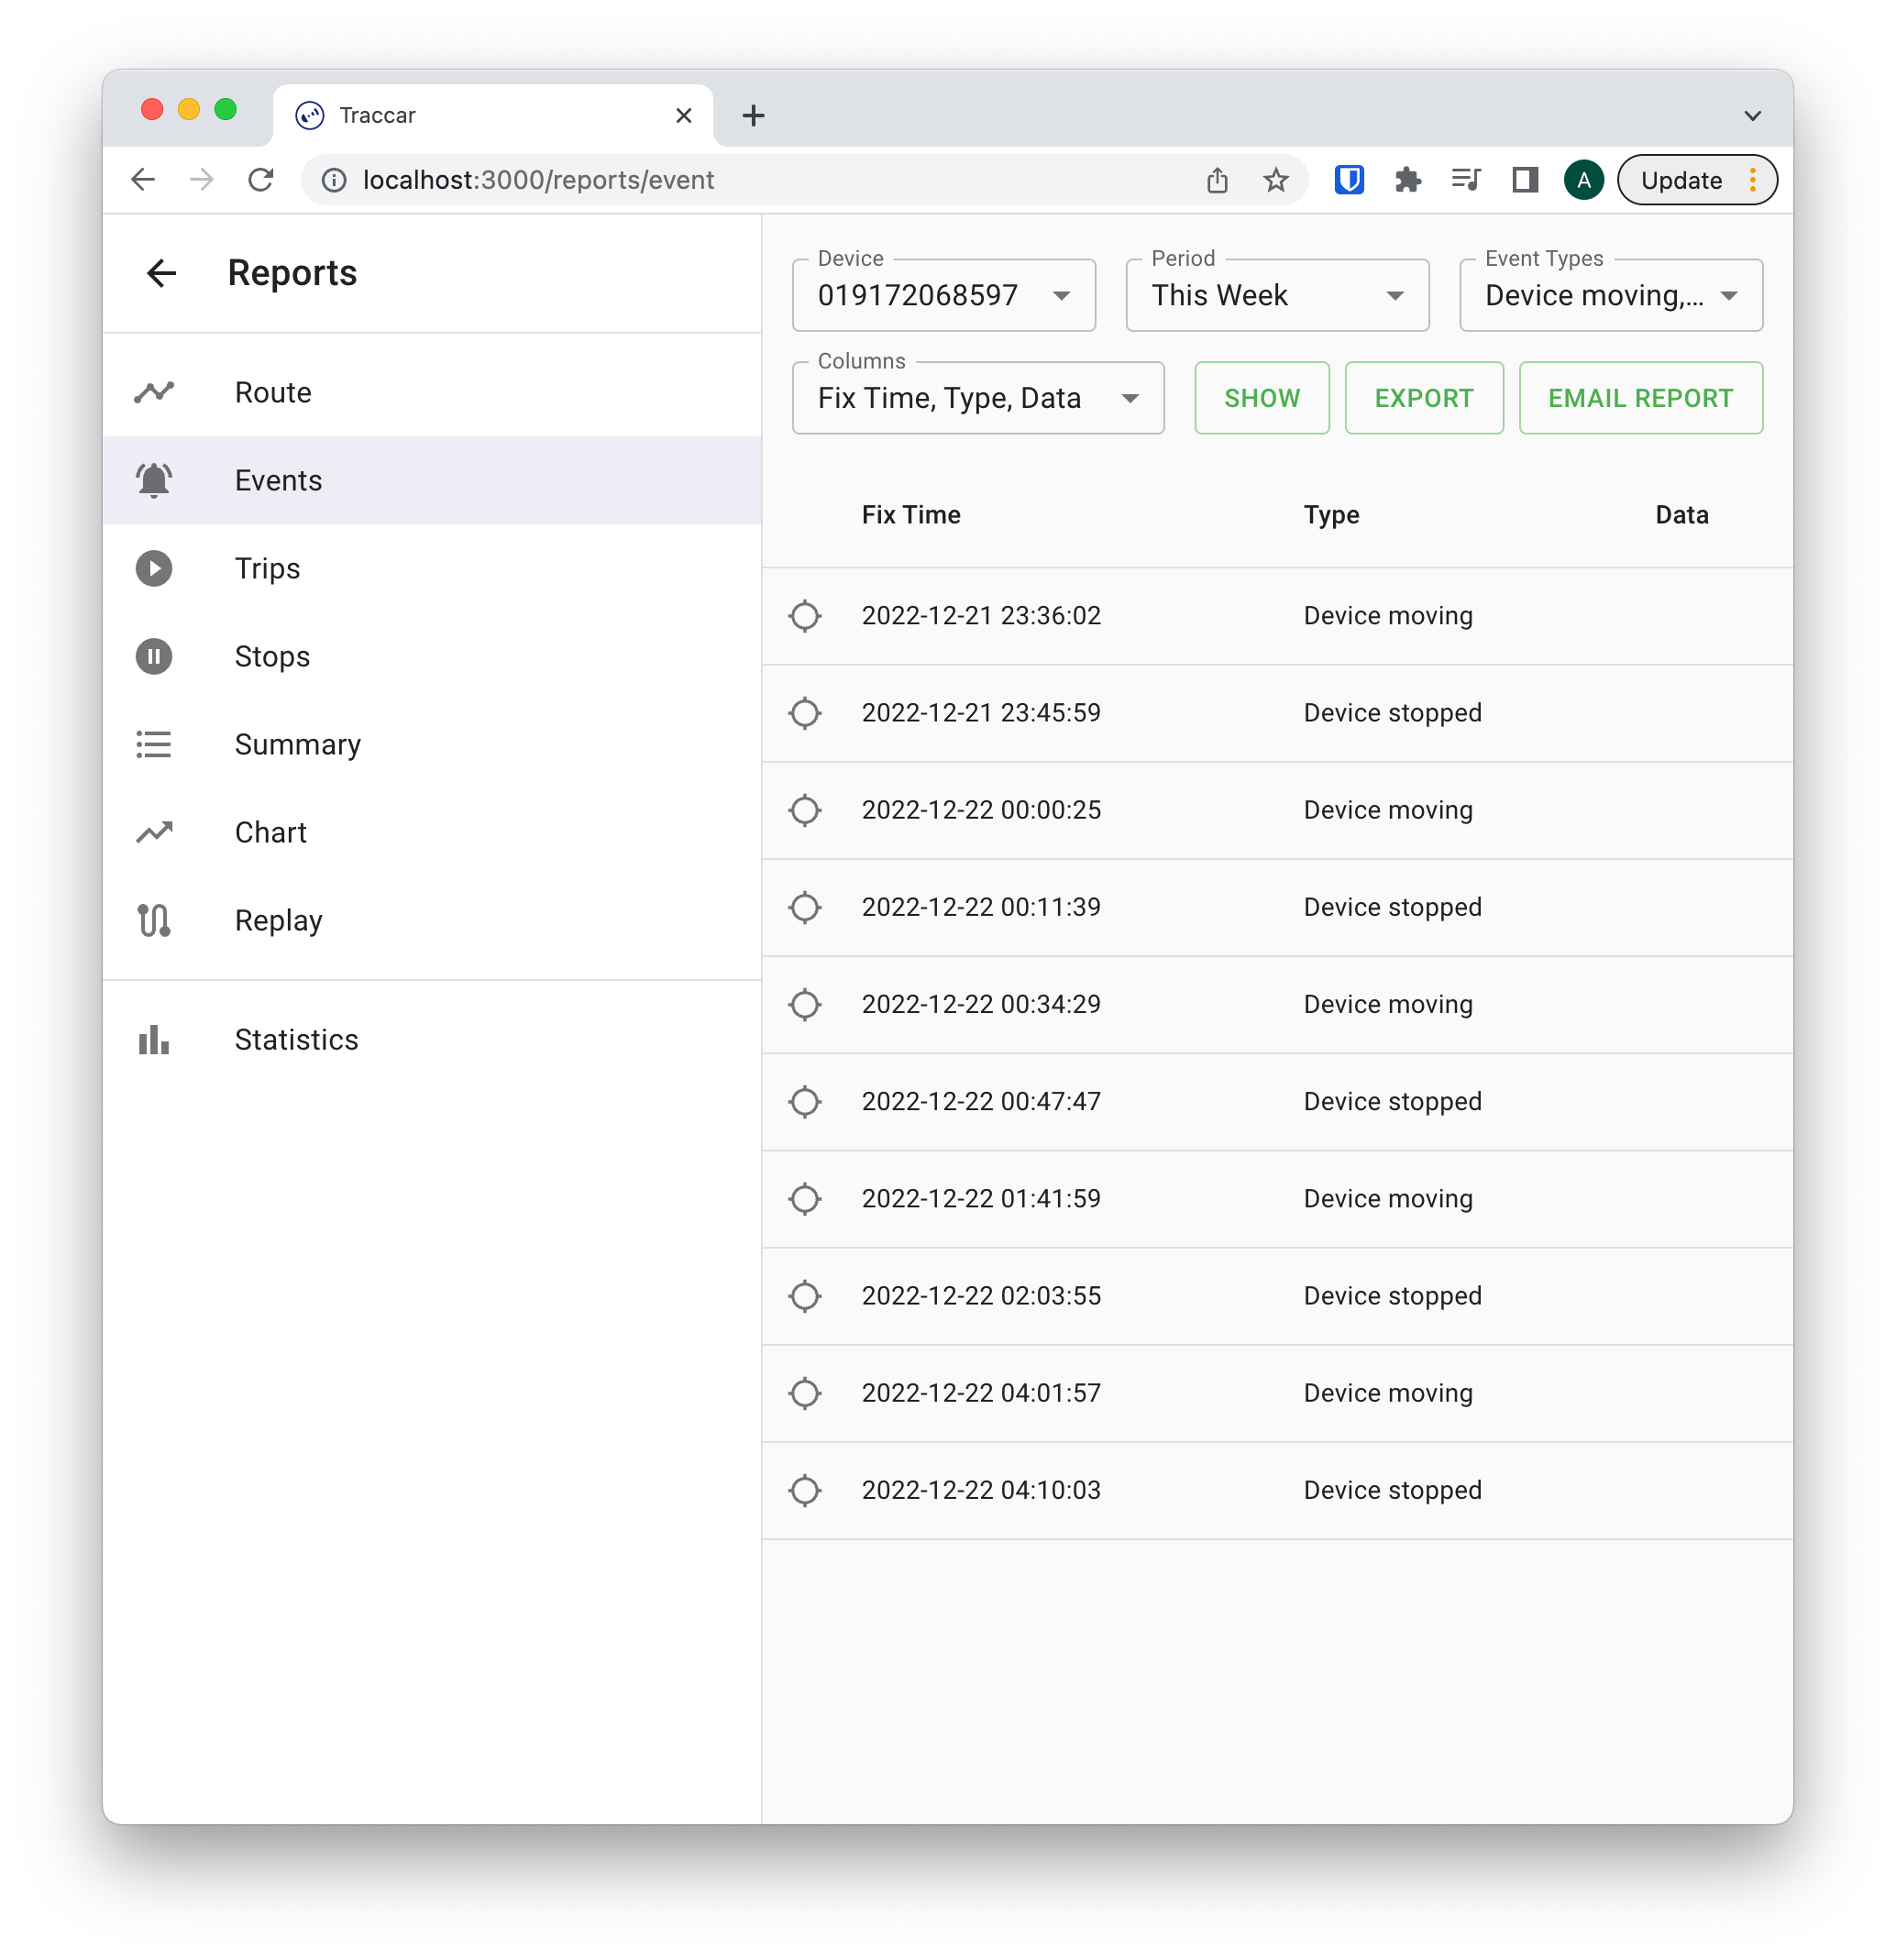This screenshot has height=1960, width=1896.
Task: Select the marker beside 2022-12-22 00:34:29
Action: pos(806,1005)
